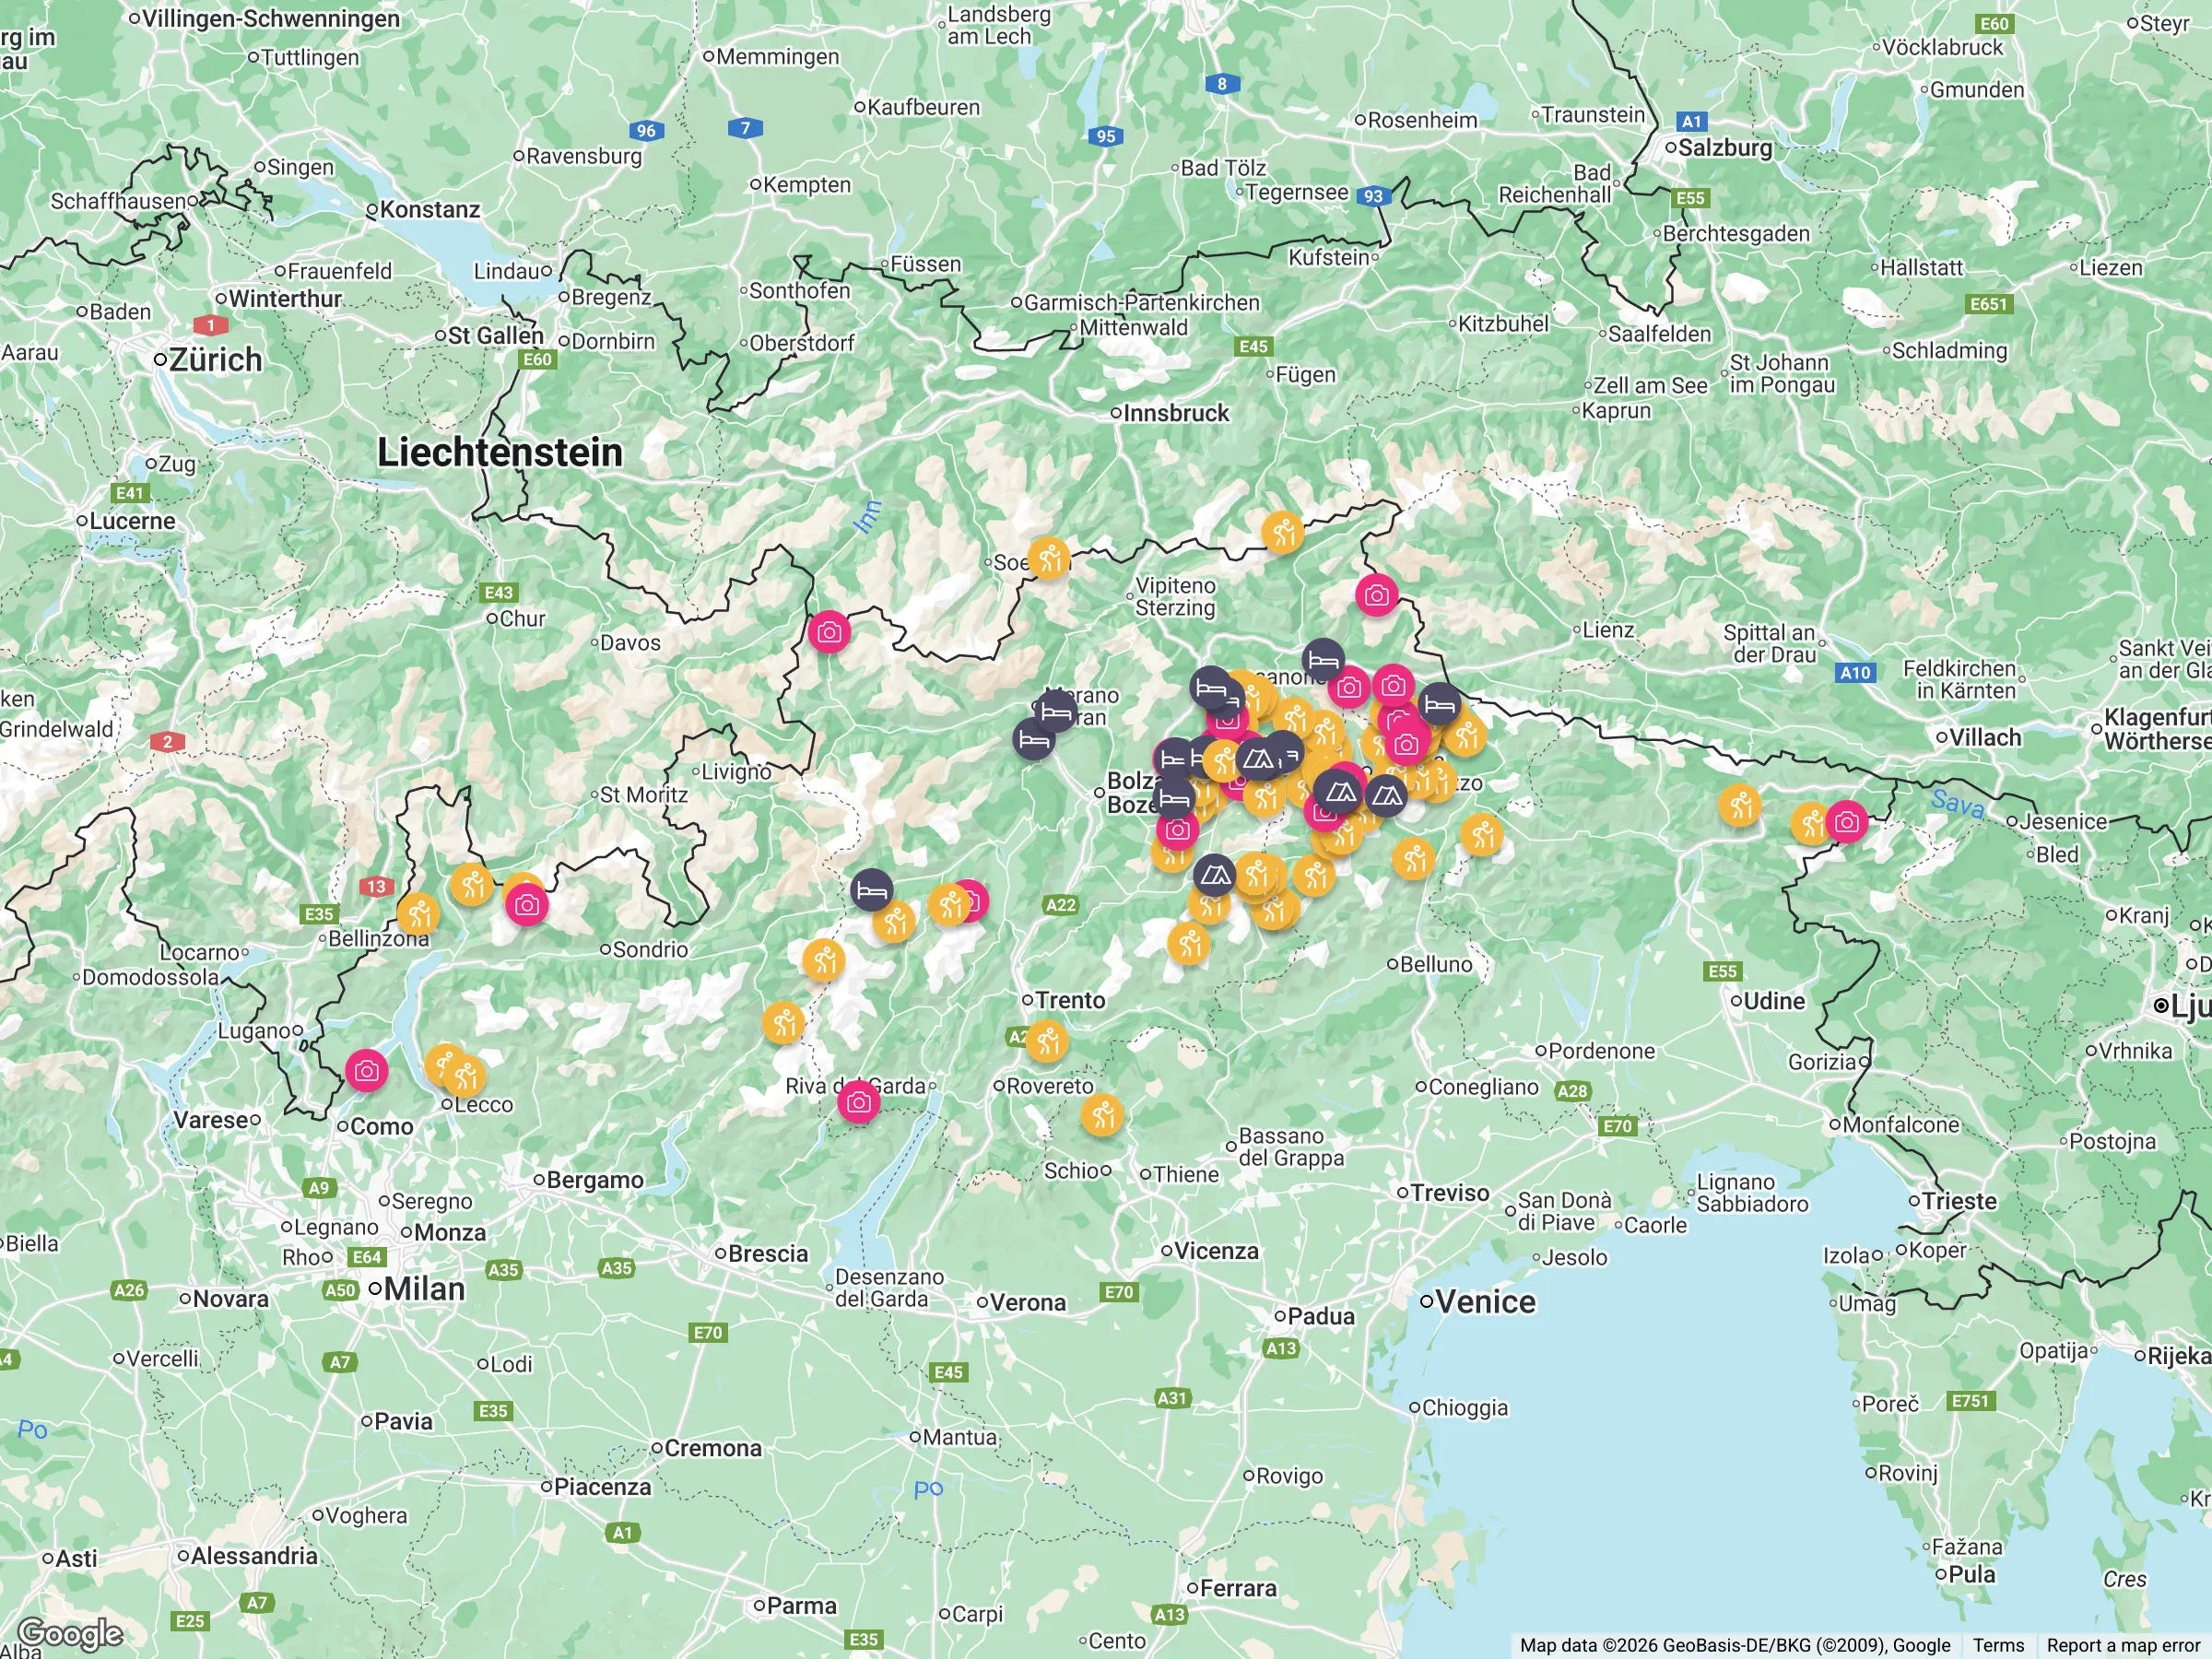The width and height of the screenshot is (2212, 1659).
Task: Click the hiking marker northeast of Vipiteno Sterzing
Action: tap(1282, 532)
